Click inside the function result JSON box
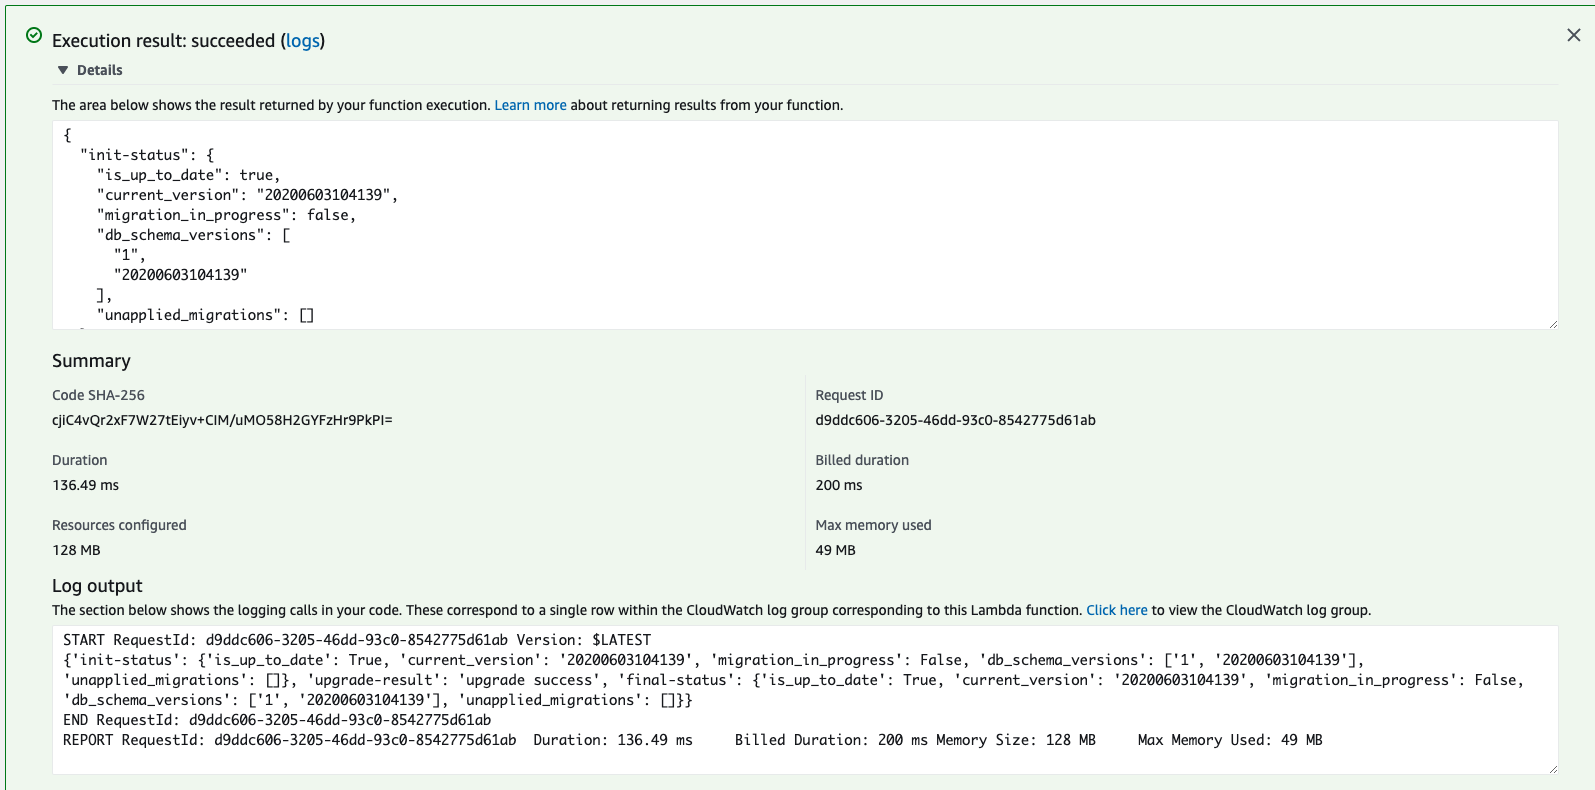This screenshot has width=1595, height=790. click(x=805, y=225)
